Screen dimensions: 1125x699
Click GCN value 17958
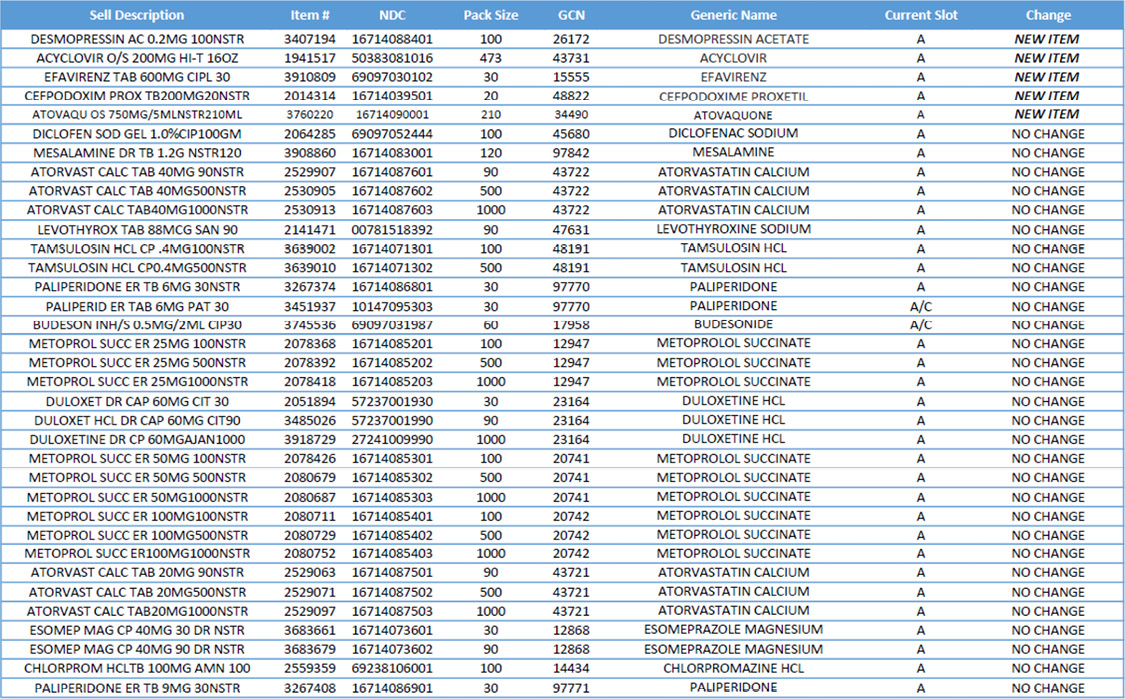pyautogui.click(x=571, y=324)
